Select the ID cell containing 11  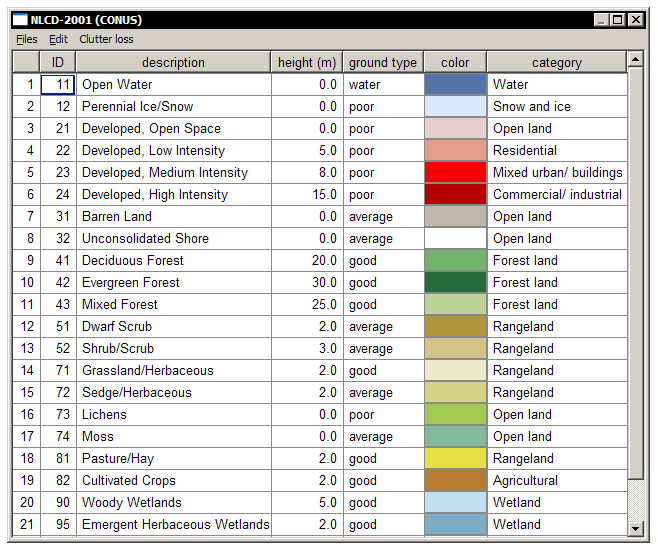tap(58, 85)
